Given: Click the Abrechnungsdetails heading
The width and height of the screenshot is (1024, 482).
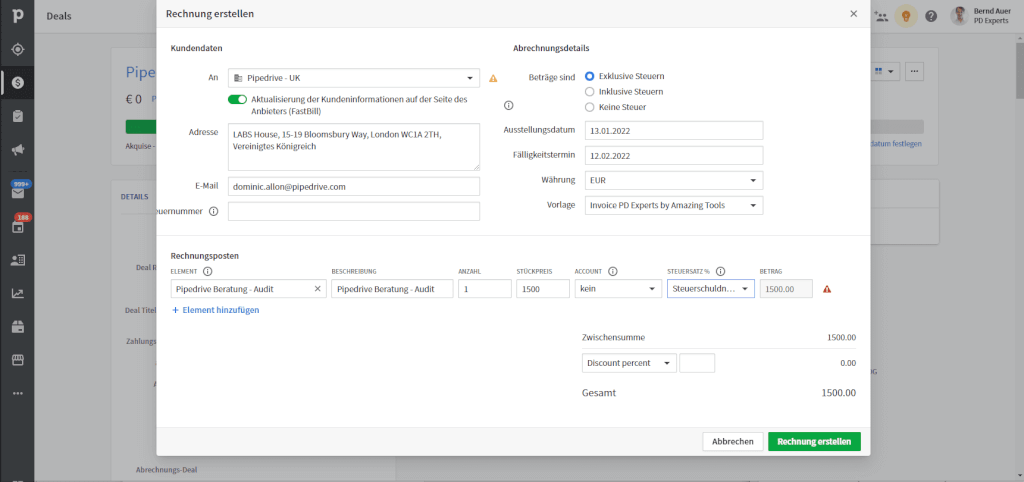Looking at the screenshot, I should click(x=551, y=48).
